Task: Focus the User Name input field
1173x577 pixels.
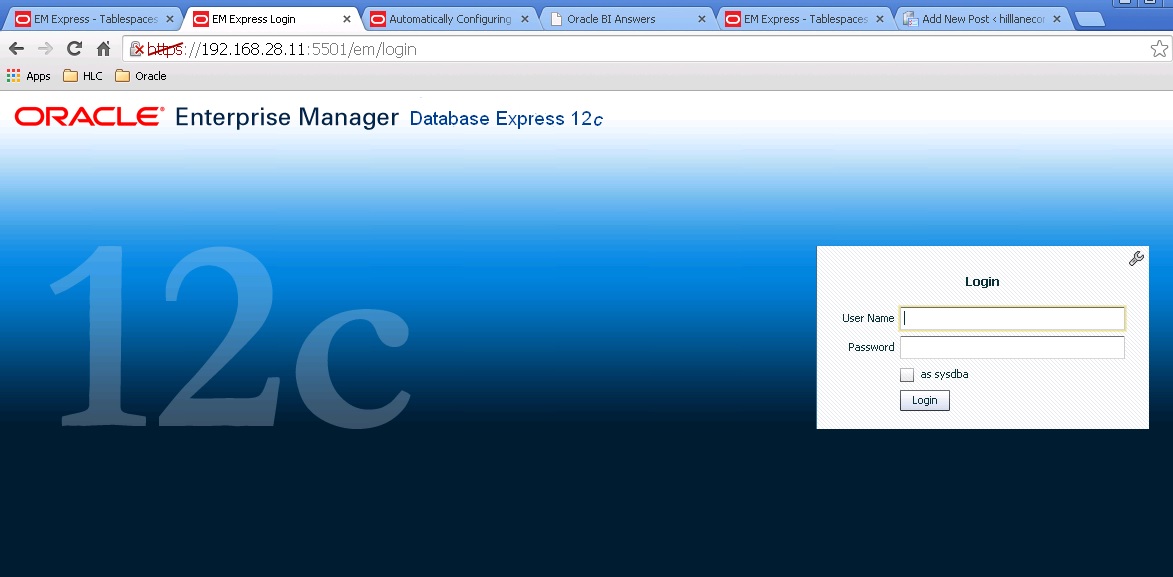Action: [x=1012, y=318]
